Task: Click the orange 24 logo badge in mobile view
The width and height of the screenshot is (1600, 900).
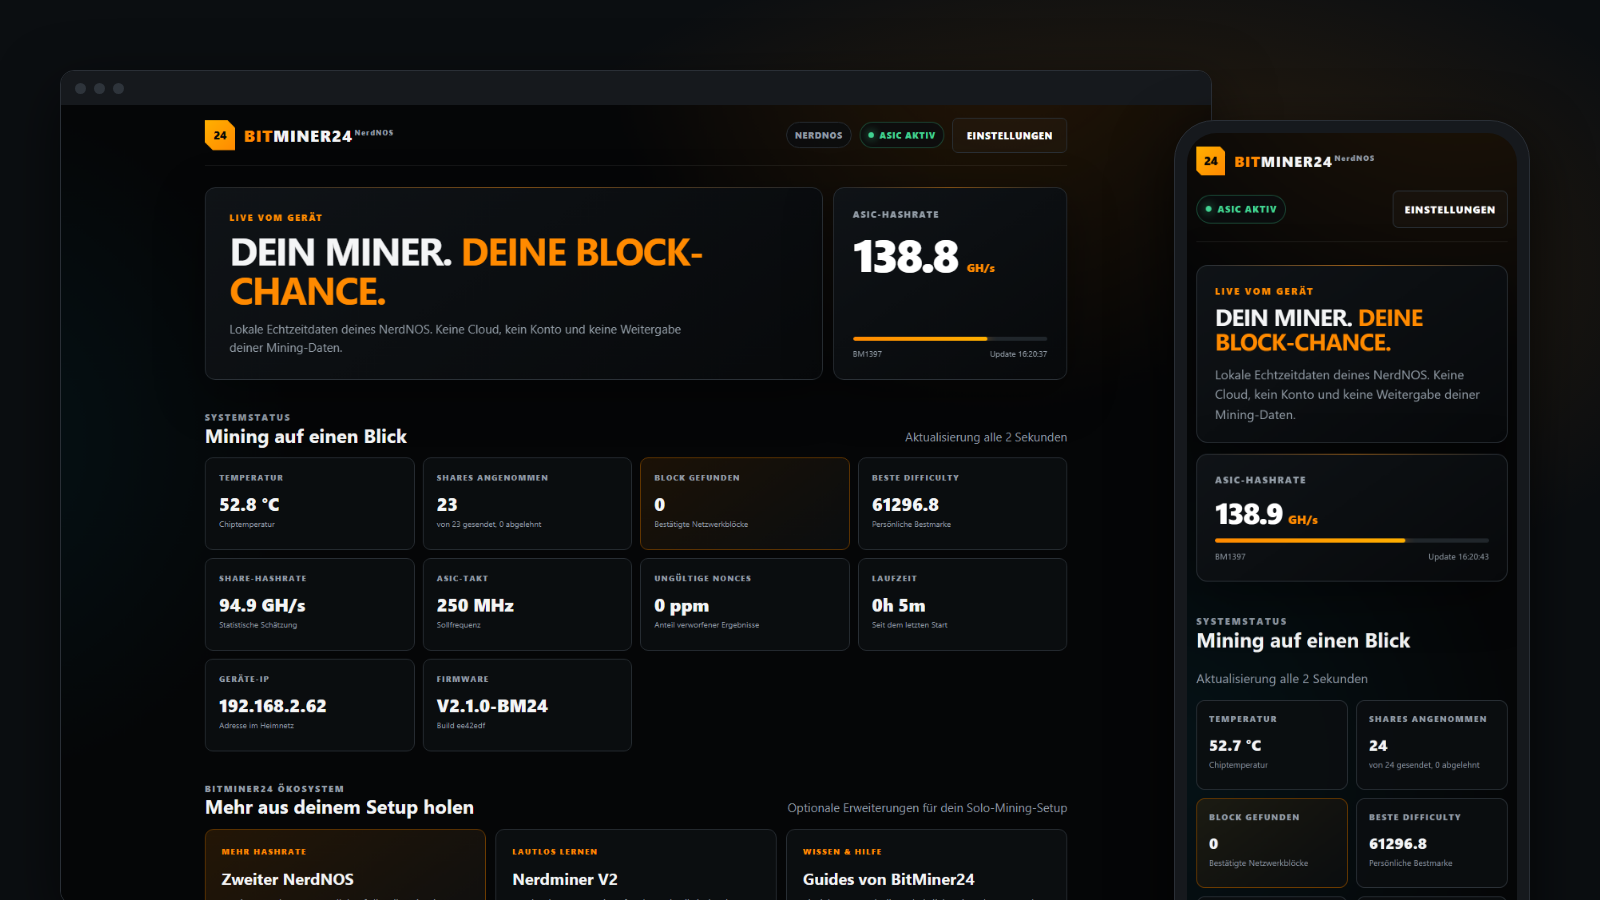Action: (1211, 161)
